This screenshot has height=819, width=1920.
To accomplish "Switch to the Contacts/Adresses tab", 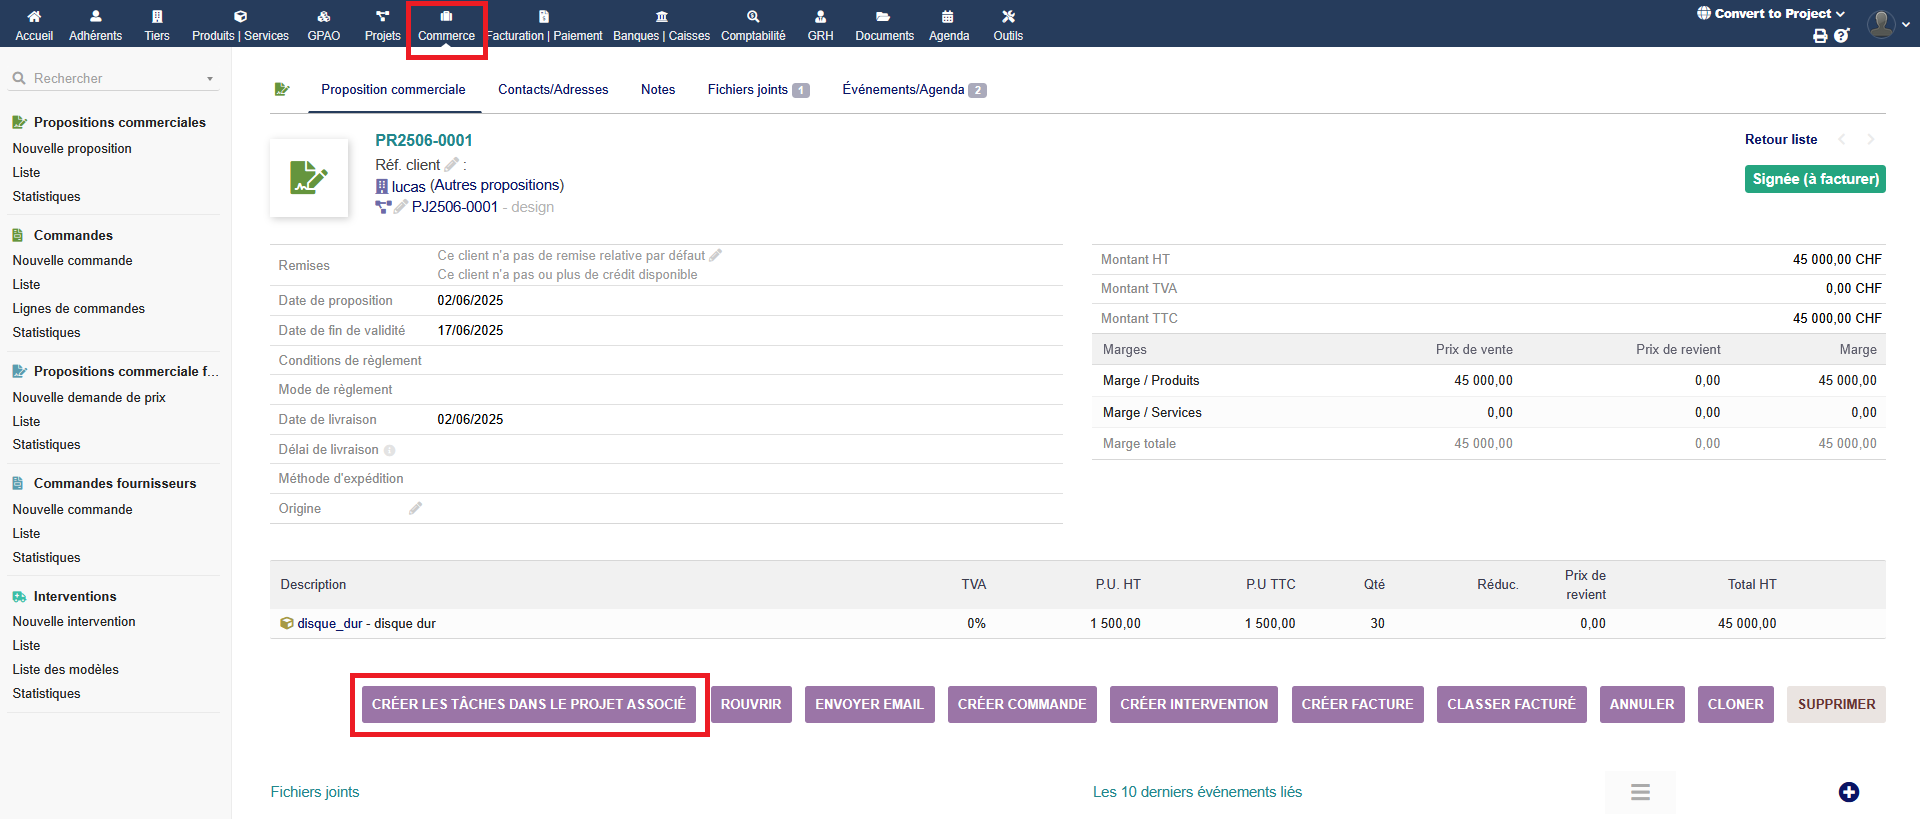I will (553, 90).
